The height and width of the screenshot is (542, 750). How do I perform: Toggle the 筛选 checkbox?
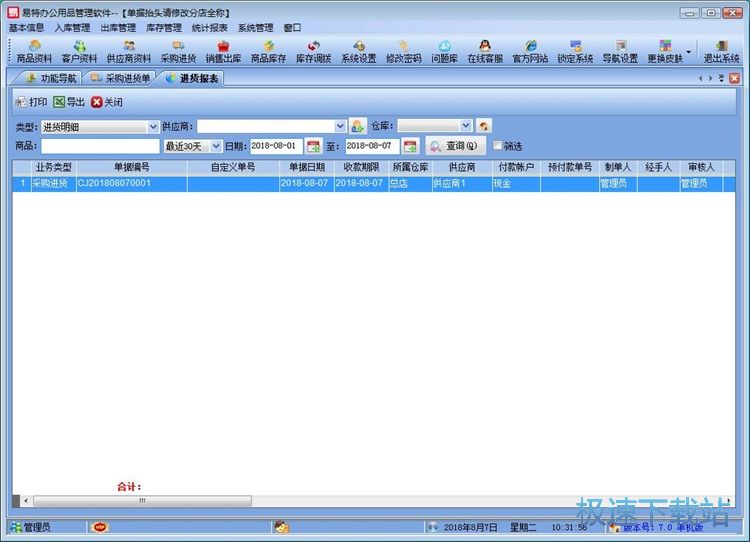[498, 145]
